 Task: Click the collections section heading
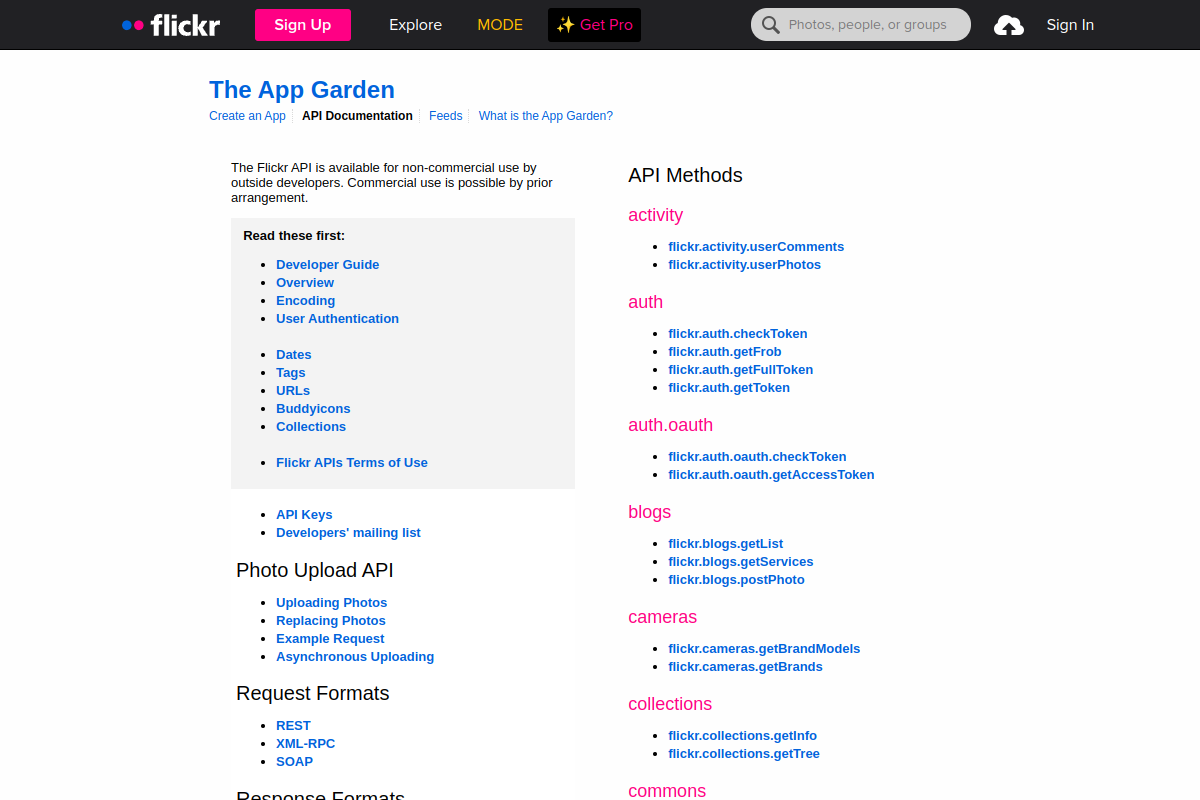click(x=670, y=704)
